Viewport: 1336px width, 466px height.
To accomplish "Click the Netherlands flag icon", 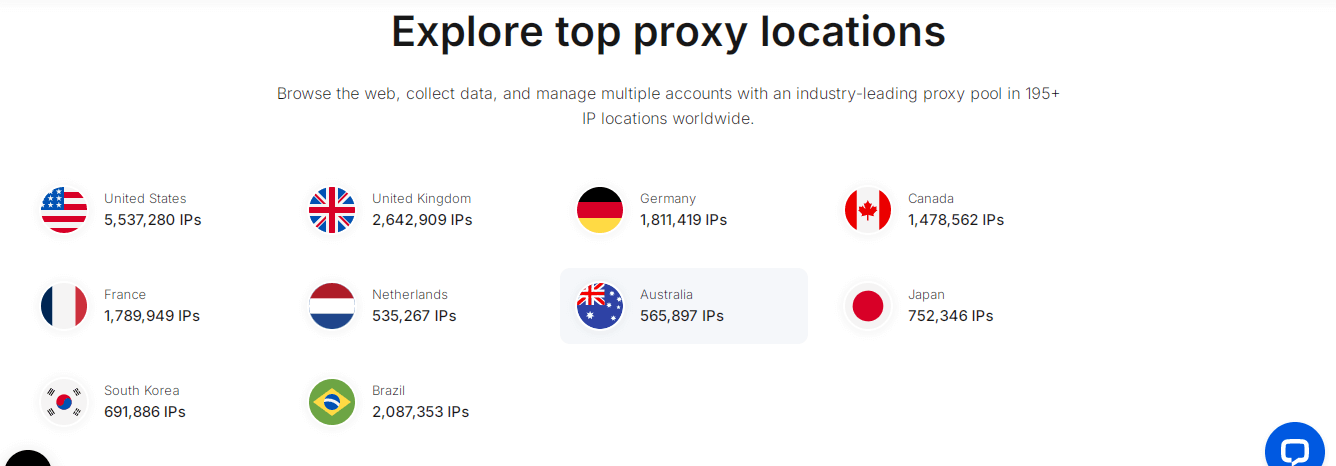I will (x=332, y=306).
